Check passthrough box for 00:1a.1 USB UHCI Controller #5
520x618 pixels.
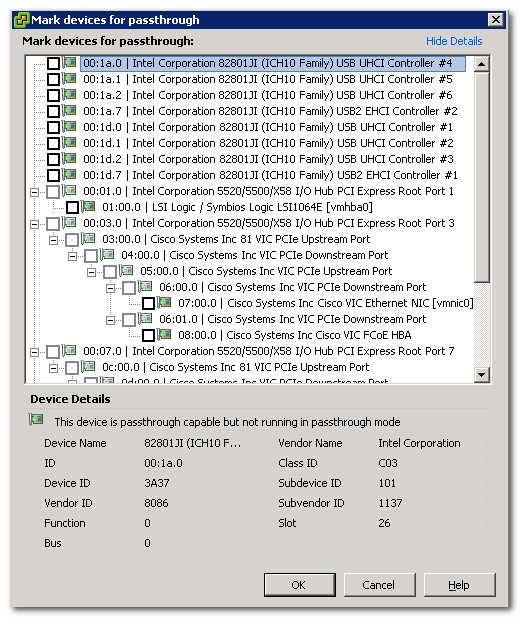click(x=53, y=80)
